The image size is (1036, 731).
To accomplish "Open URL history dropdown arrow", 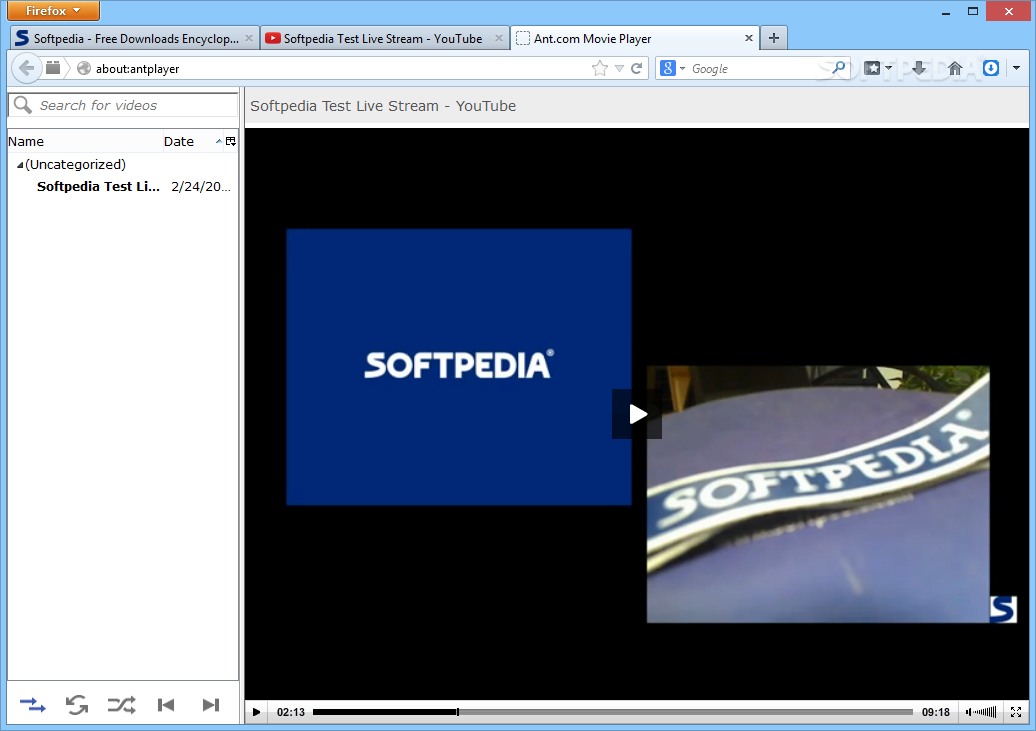I will click(619, 69).
